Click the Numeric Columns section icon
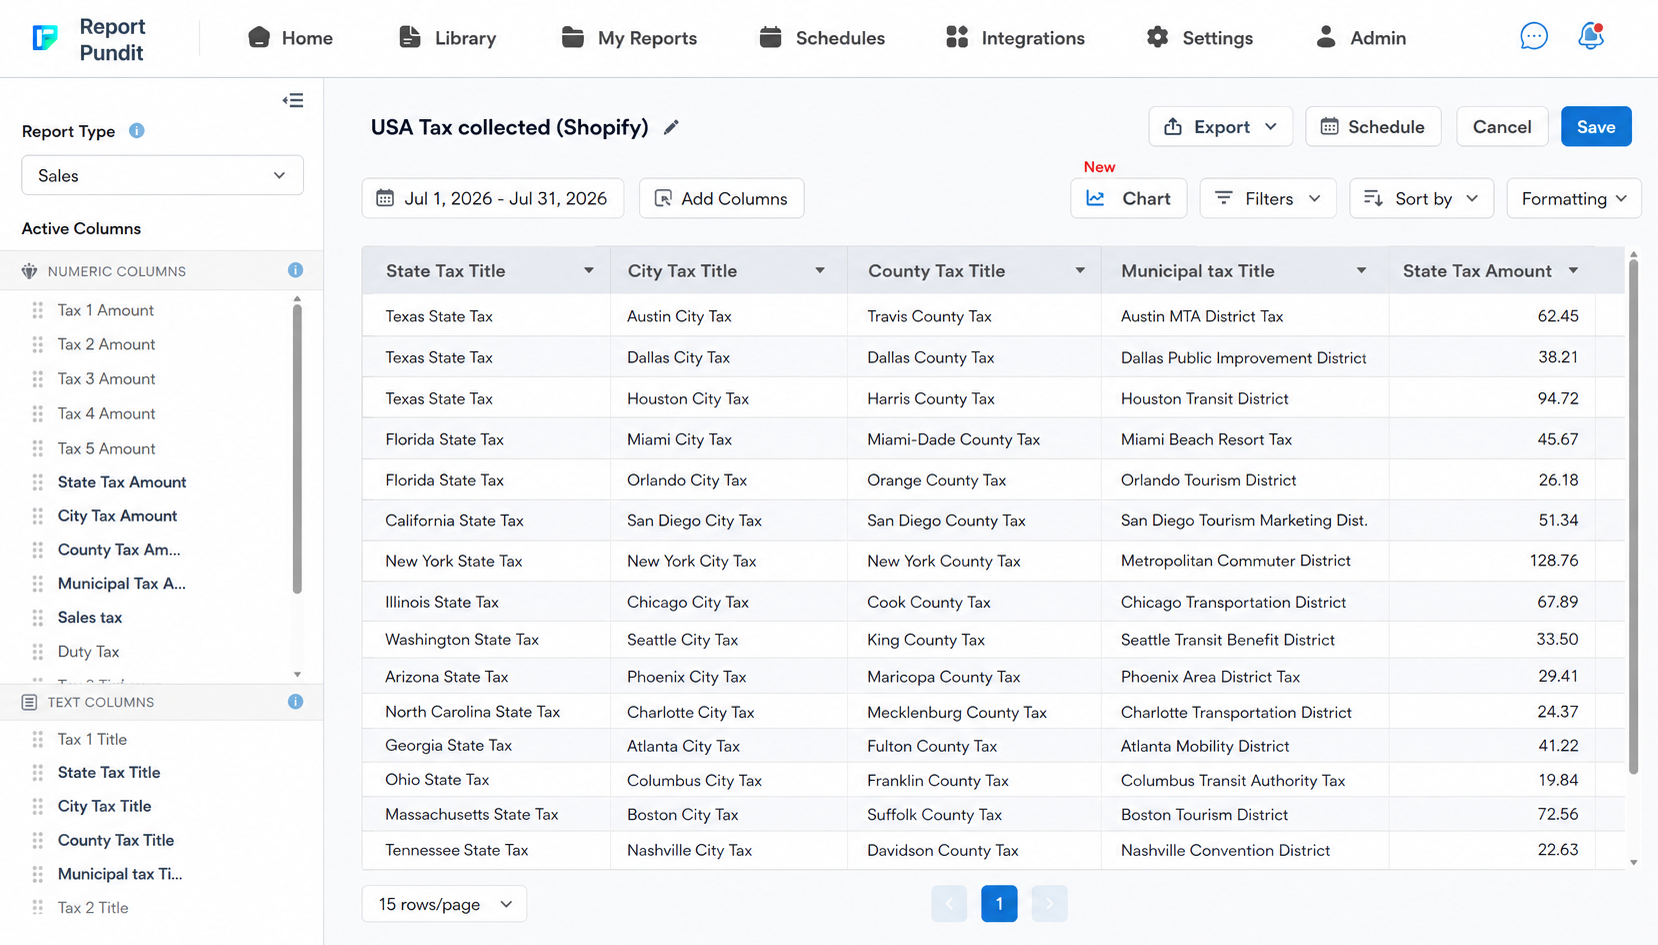 click(x=29, y=271)
